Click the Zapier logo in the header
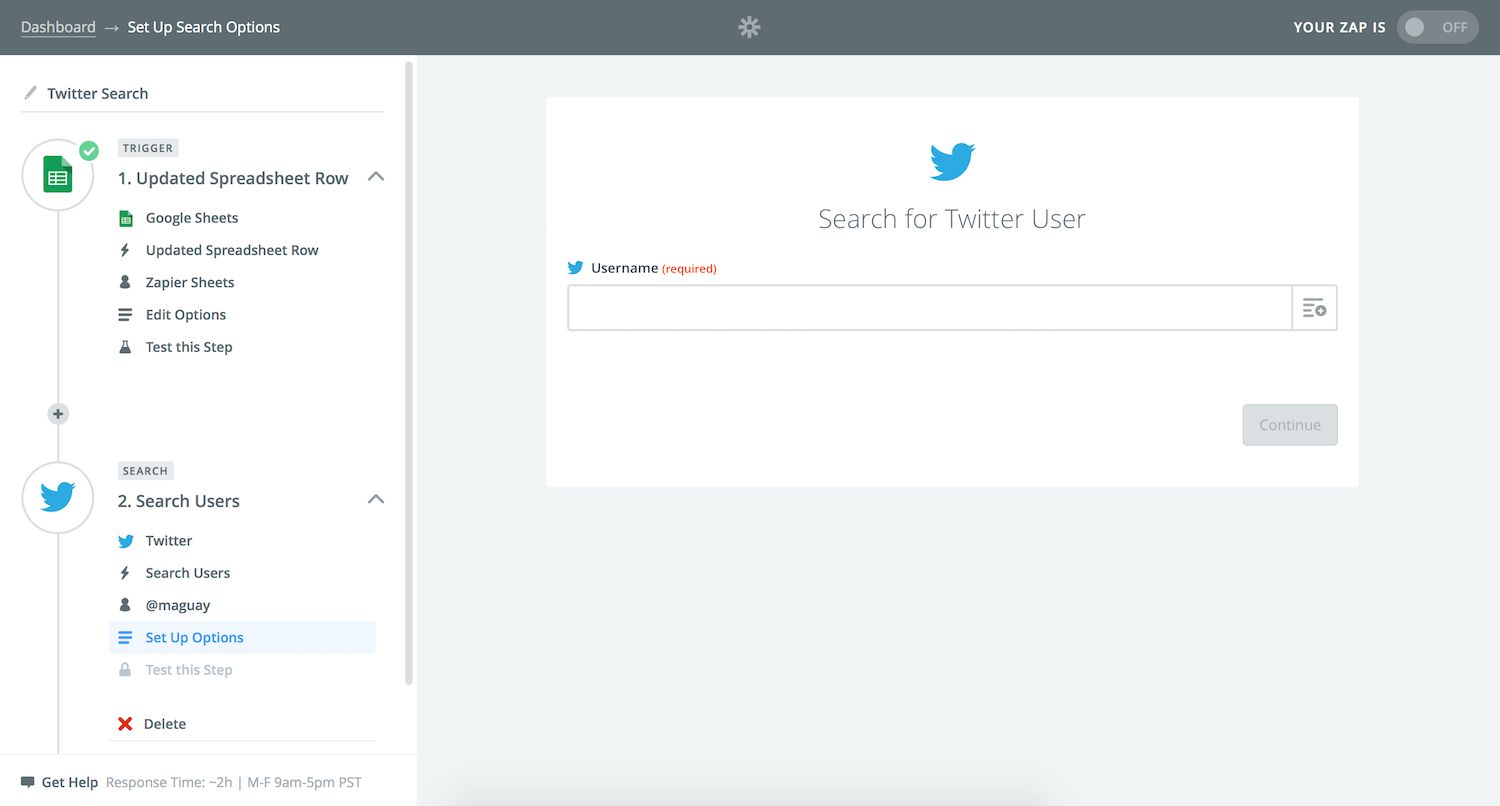The image size is (1500, 806). [x=749, y=27]
